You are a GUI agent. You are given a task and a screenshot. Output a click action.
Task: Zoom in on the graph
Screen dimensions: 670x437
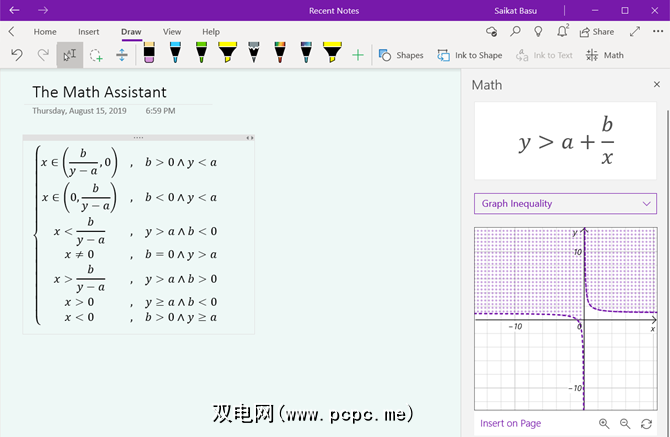(604, 424)
